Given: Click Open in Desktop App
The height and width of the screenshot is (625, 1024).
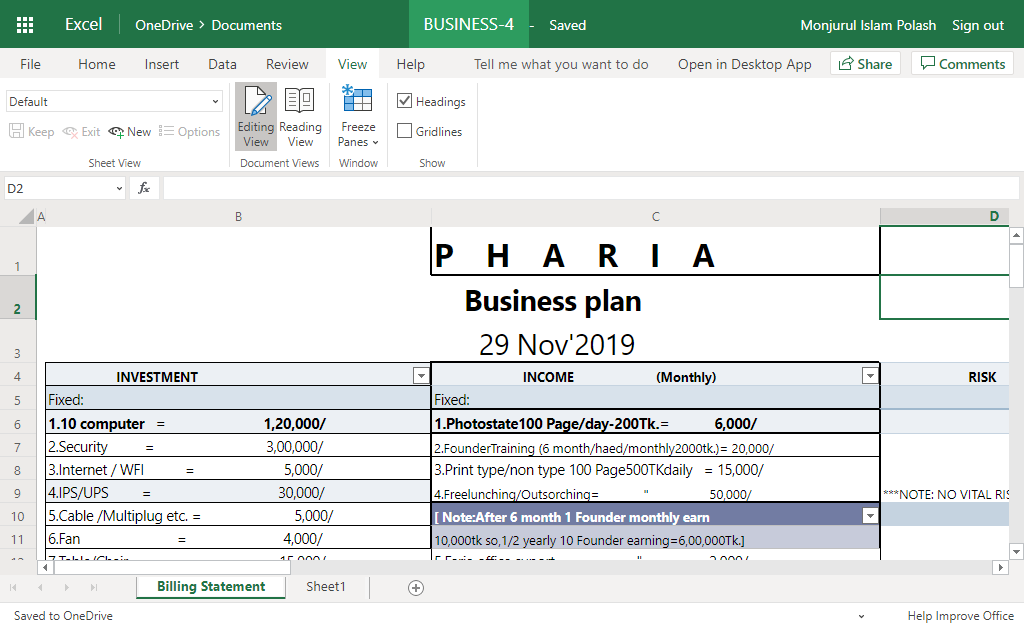Looking at the screenshot, I should point(744,64).
